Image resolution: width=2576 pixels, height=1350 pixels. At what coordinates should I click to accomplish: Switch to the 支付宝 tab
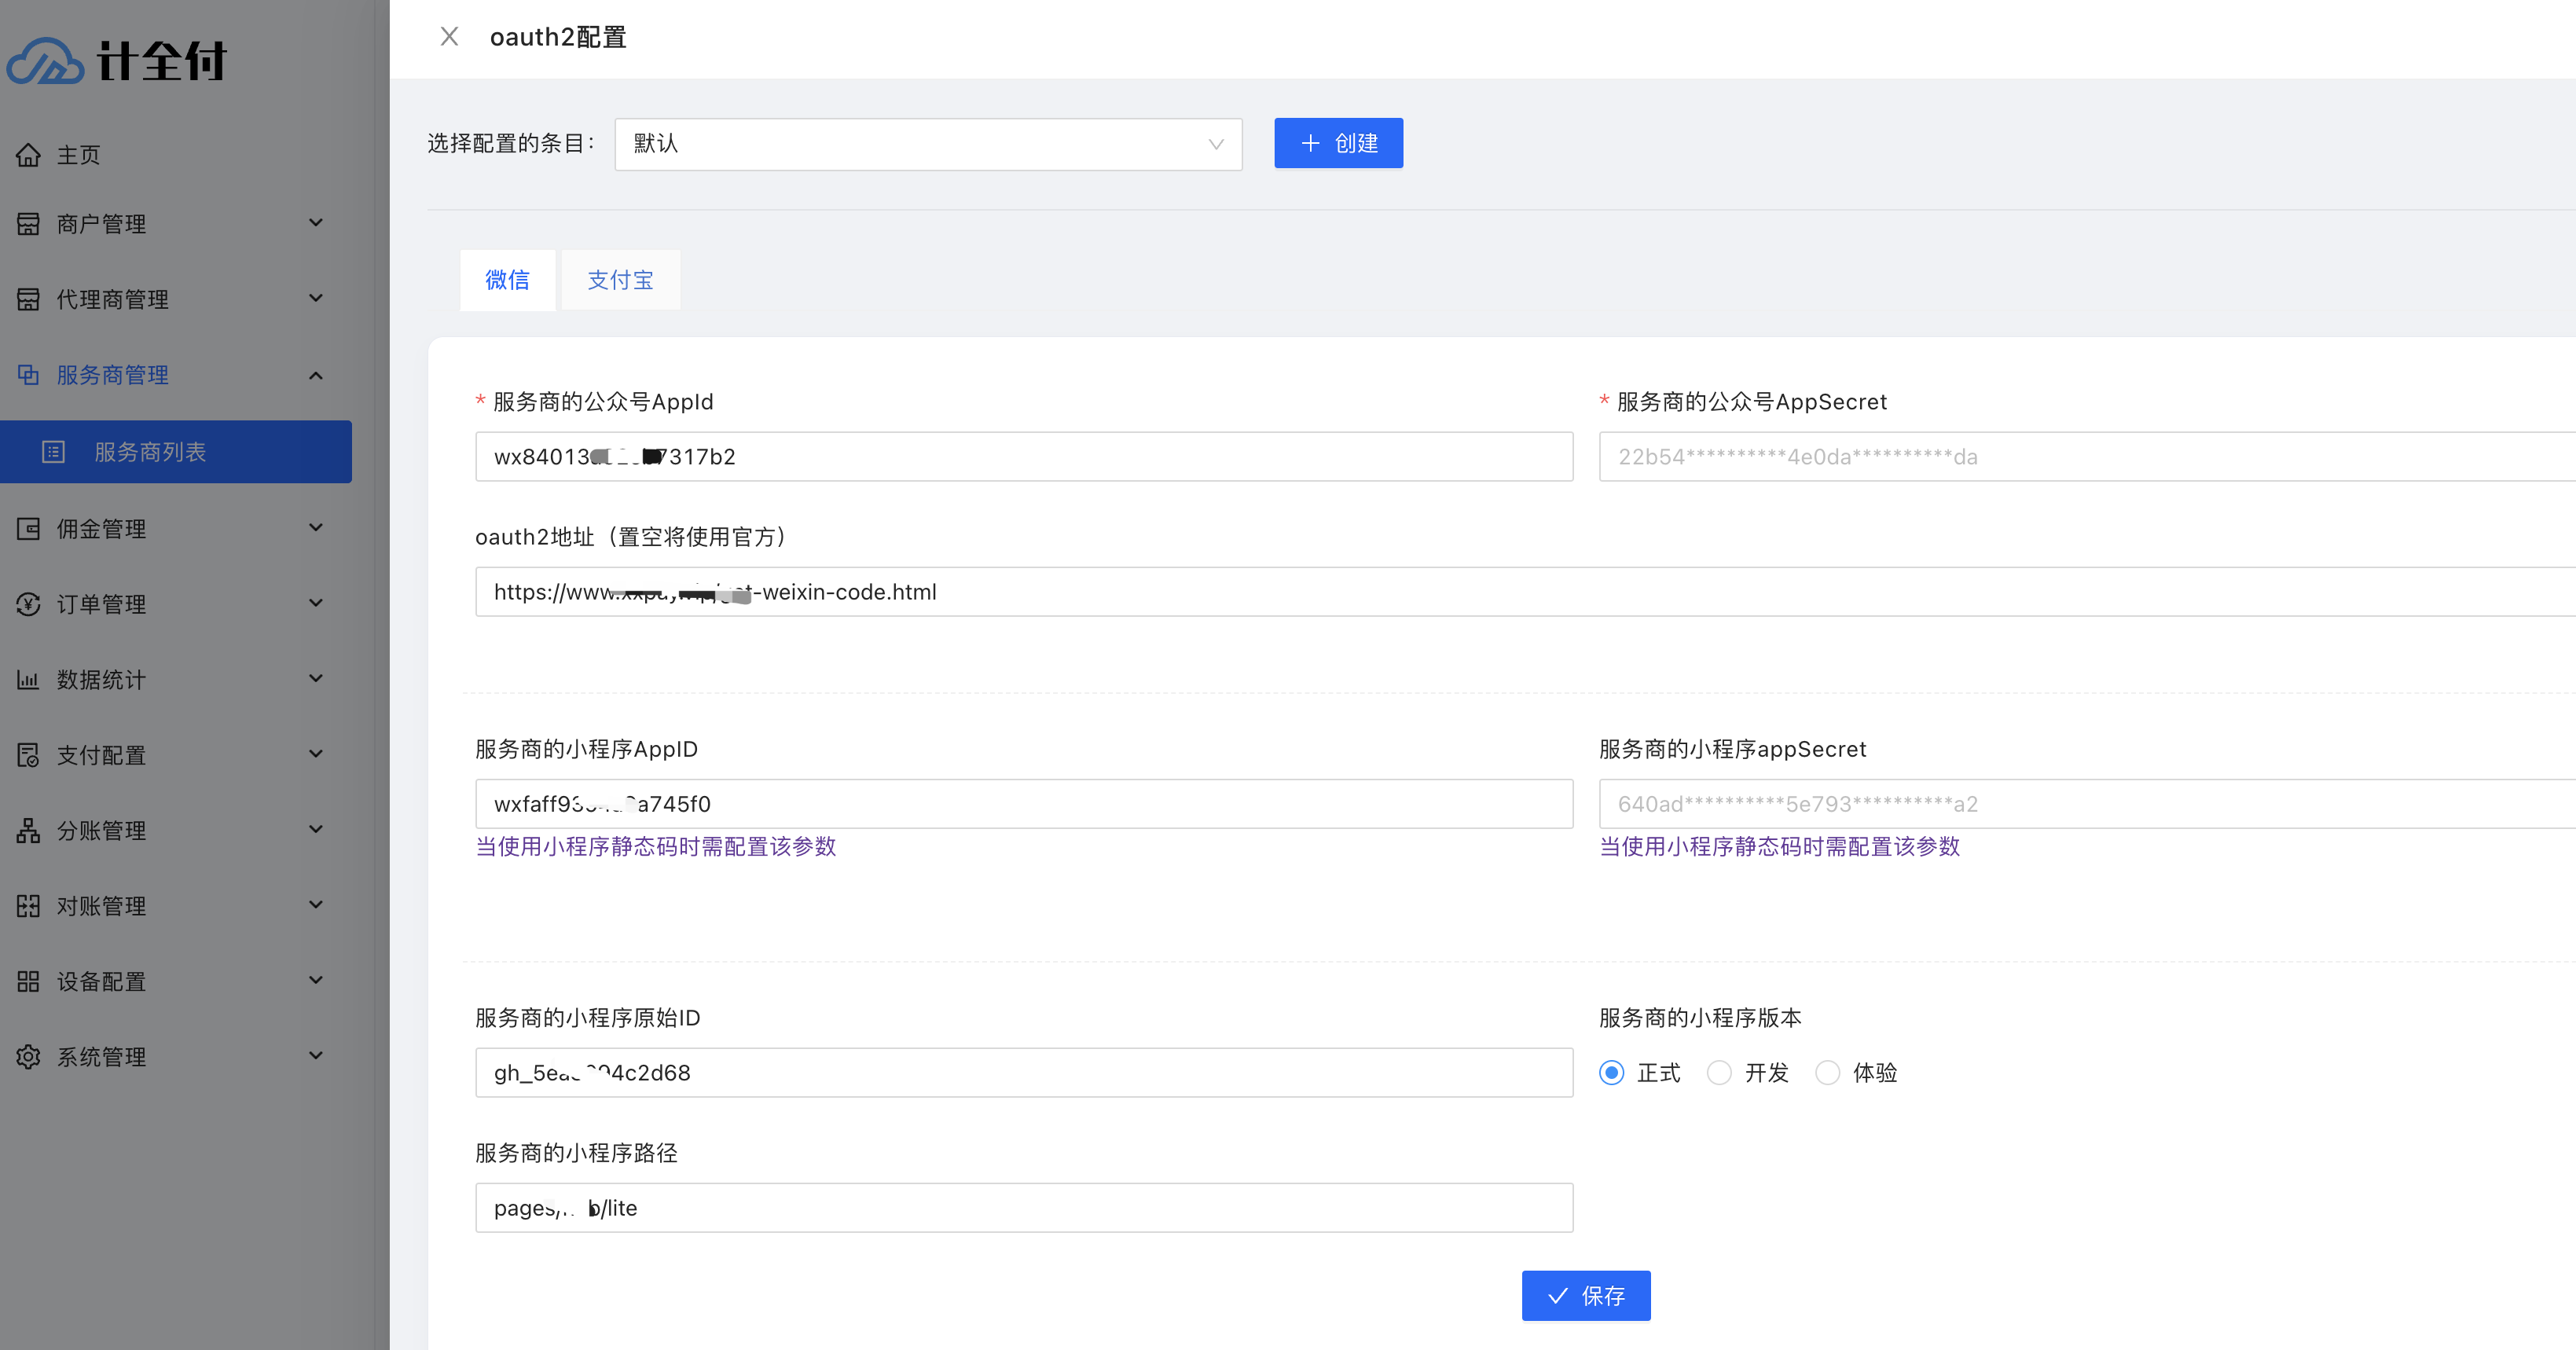click(x=620, y=280)
